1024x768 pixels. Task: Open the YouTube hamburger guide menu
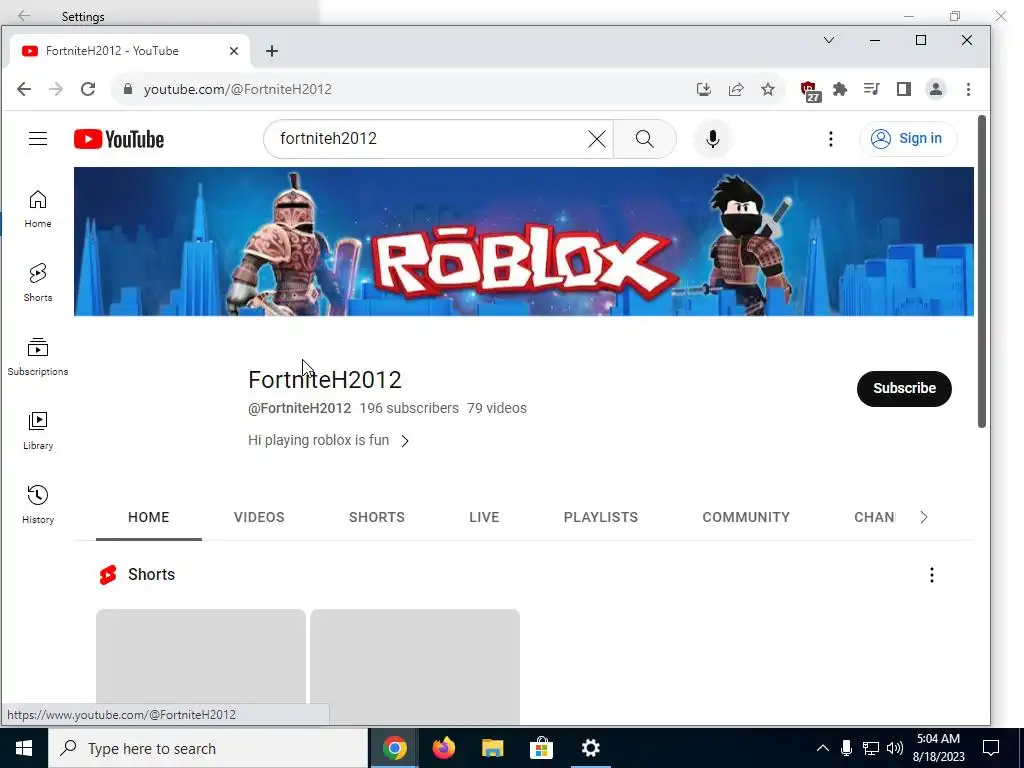[x=38, y=138]
